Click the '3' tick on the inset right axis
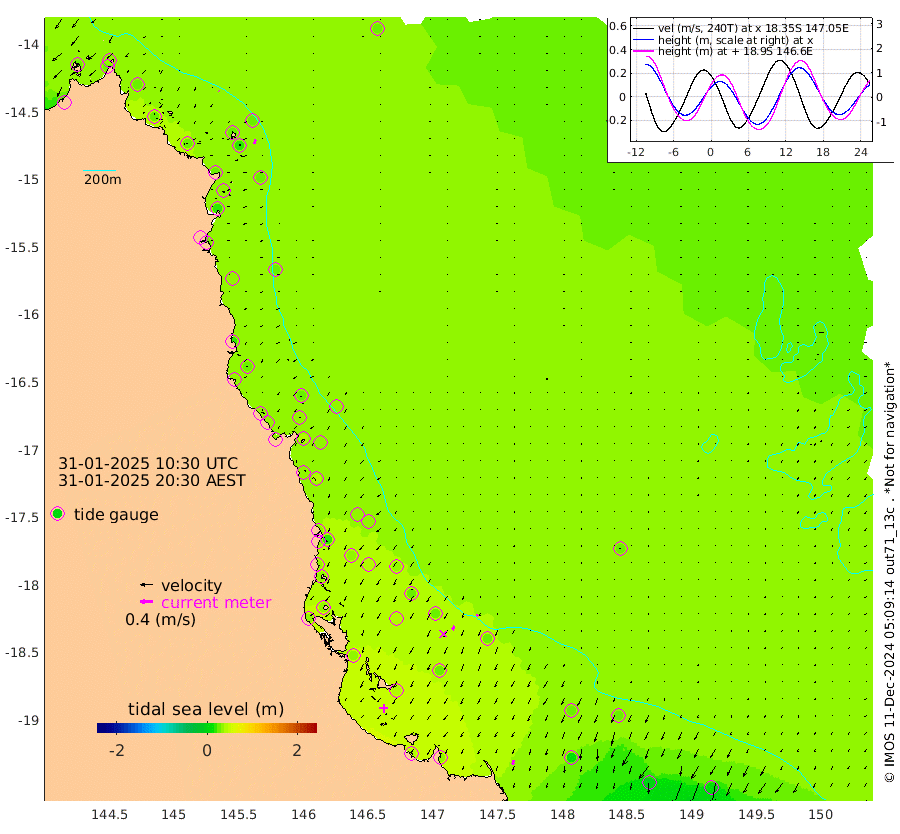 (x=879, y=24)
